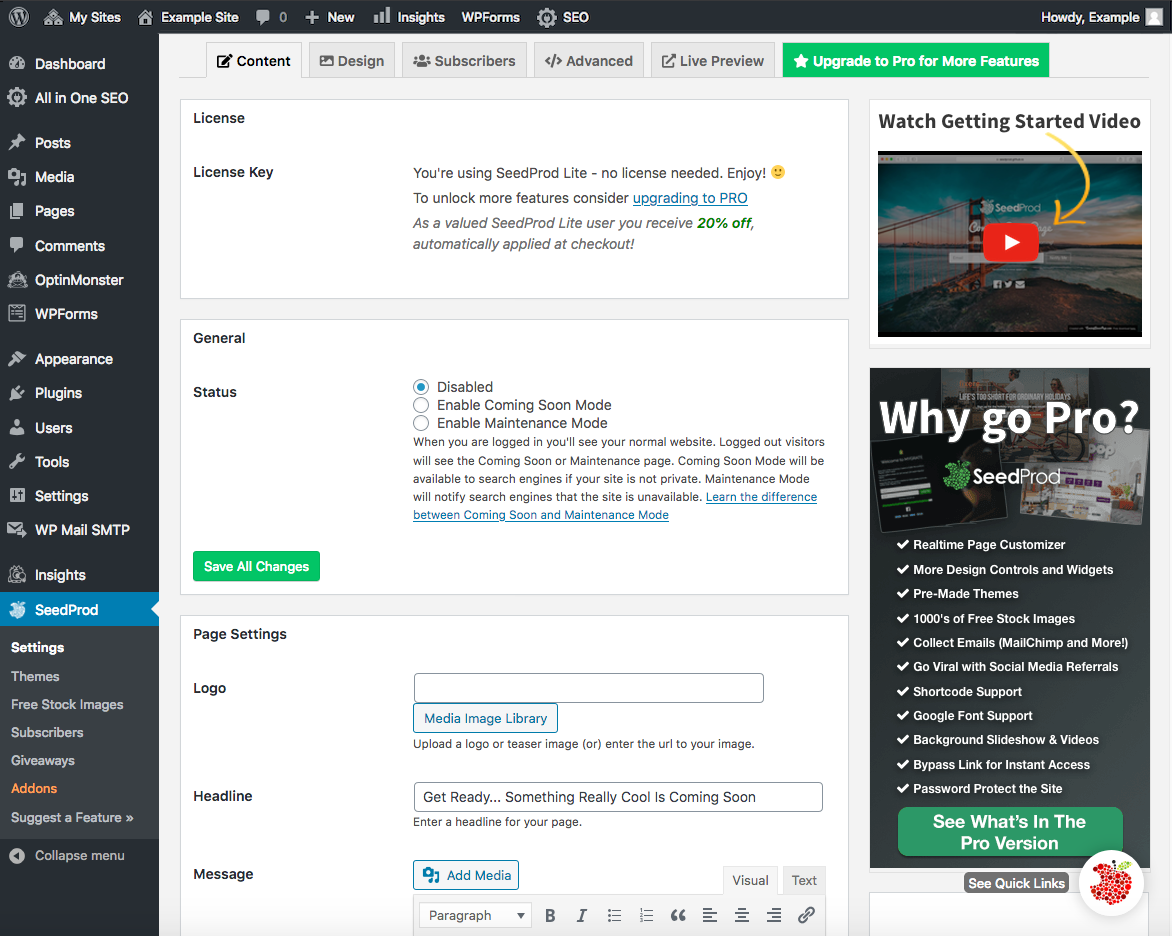Screen dimensions: 1172x936
Task: Play the Getting Started video
Action: tap(1011, 242)
